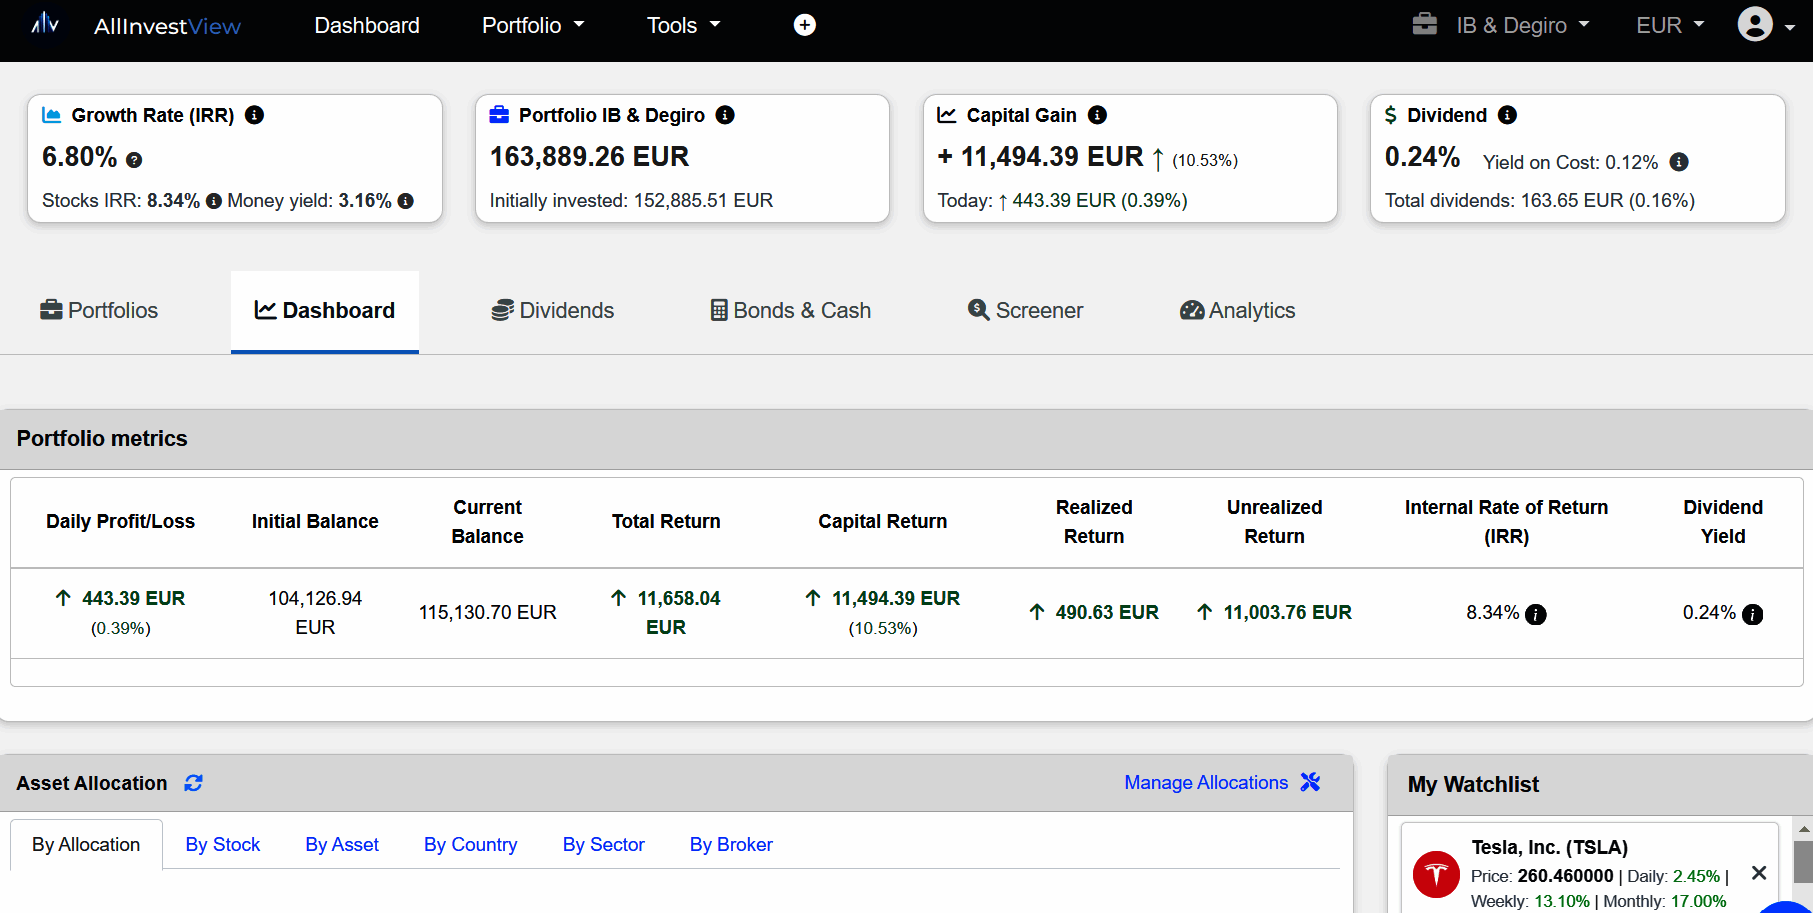This screenshot has width=1813, height=913.
Task: Select the By Sector allocation tab
Action: [603, 845]
